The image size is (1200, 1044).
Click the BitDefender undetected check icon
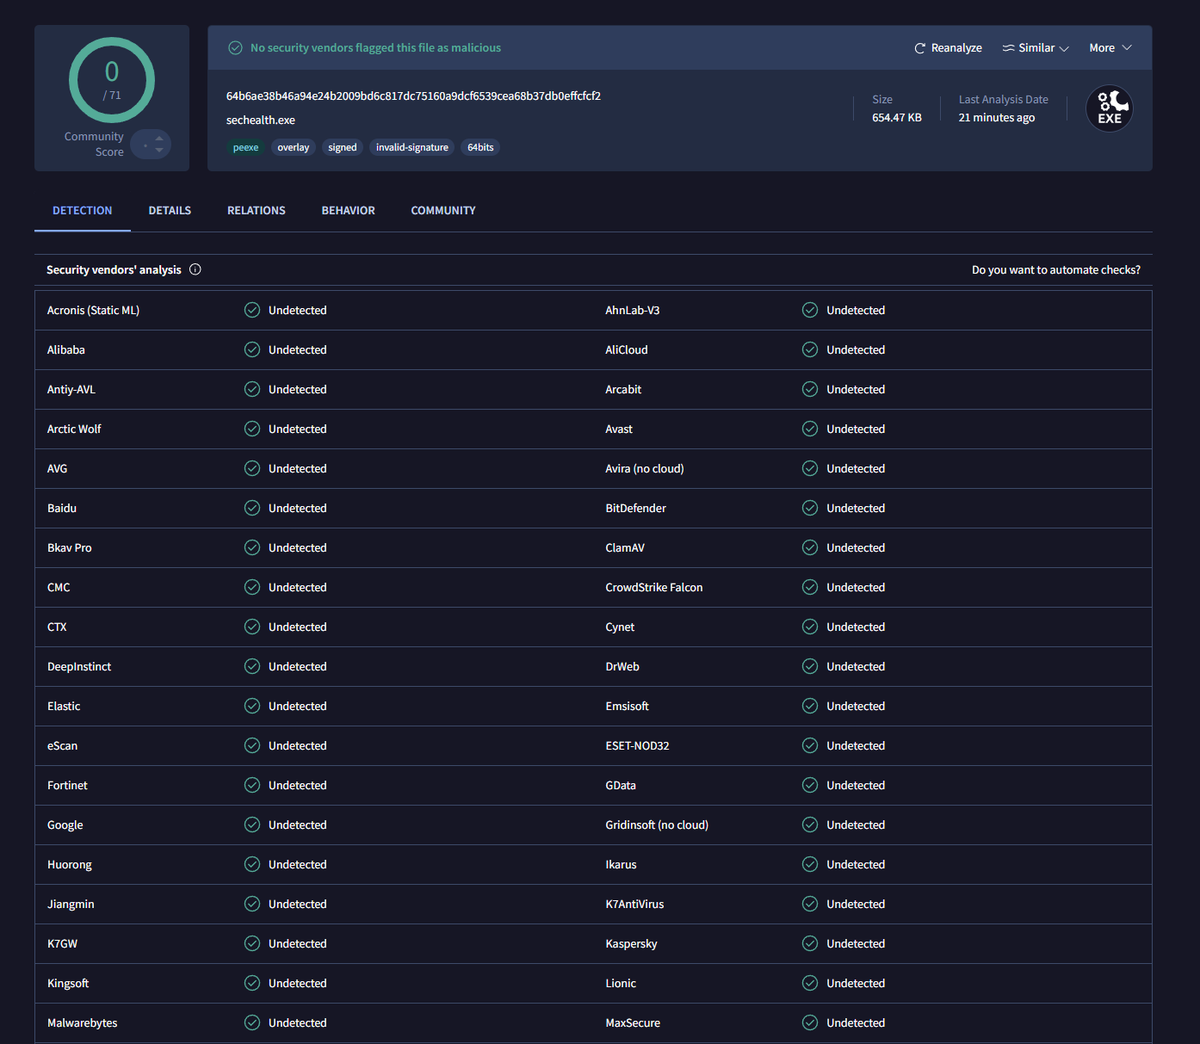point(810,508)
